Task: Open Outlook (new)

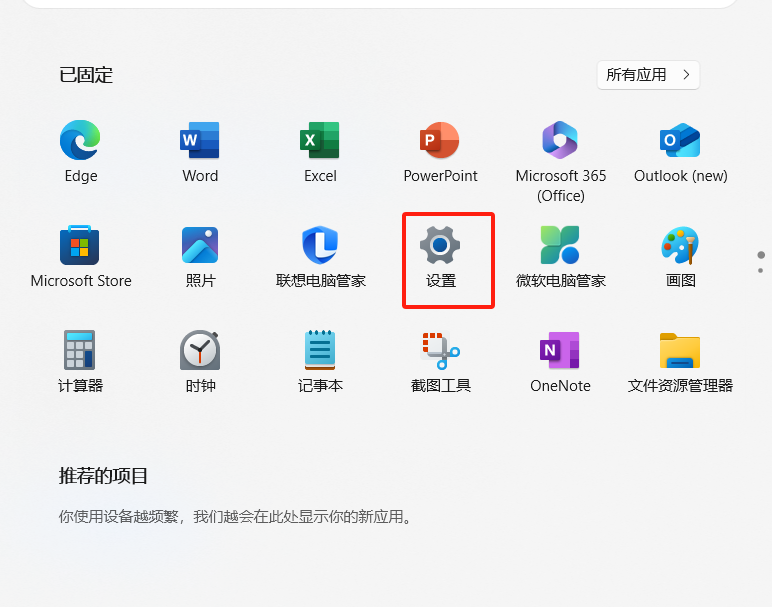Action: click(680, 152)
